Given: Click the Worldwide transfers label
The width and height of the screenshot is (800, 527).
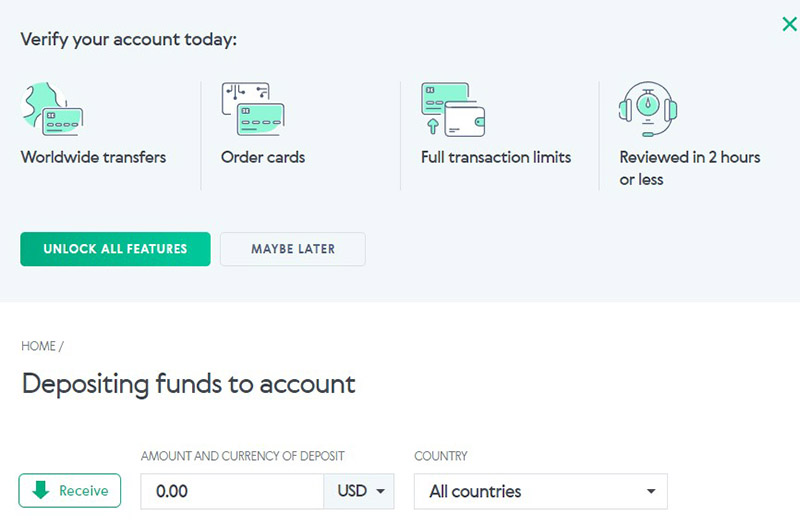Looking at the screenshot, I should click(x=93, y=157).
